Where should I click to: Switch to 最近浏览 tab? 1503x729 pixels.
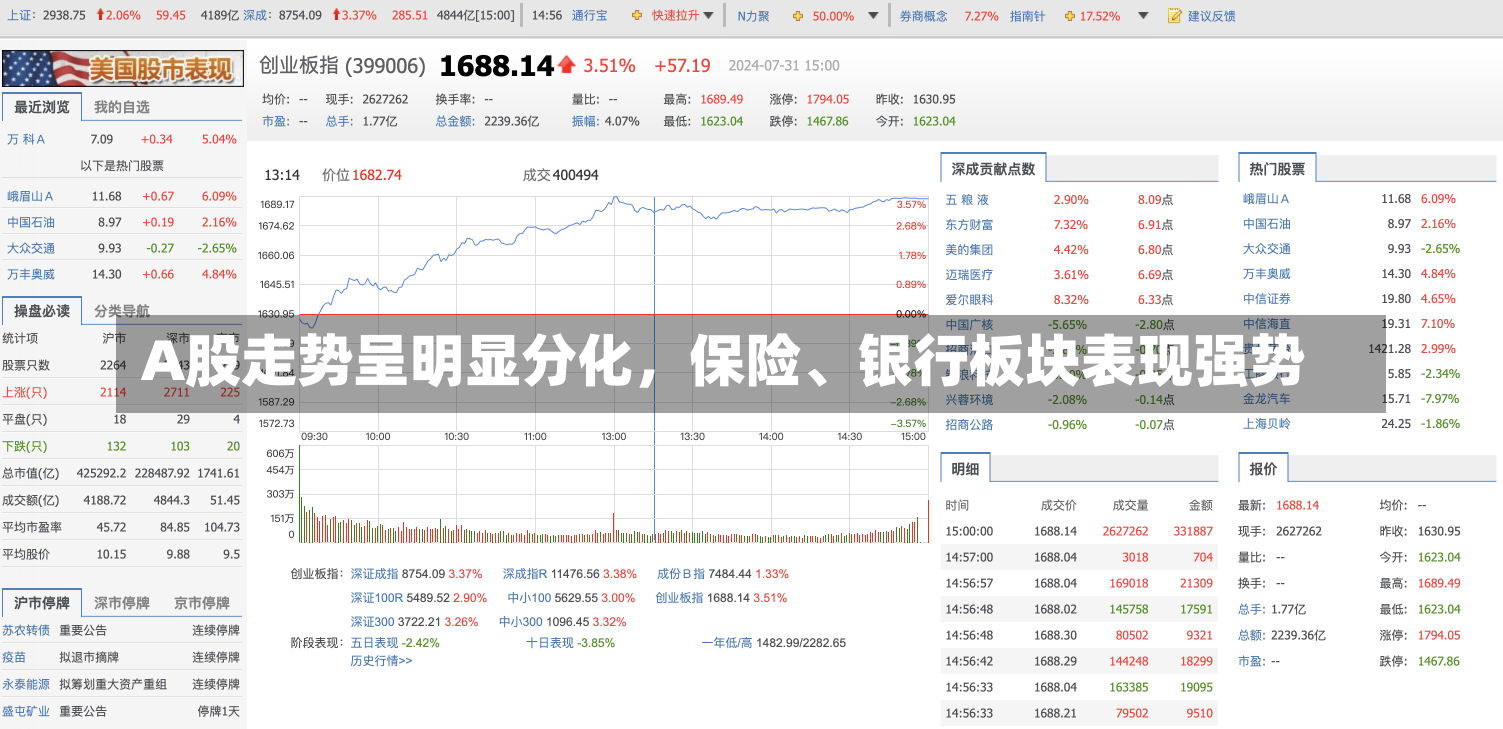click(42, 107)
